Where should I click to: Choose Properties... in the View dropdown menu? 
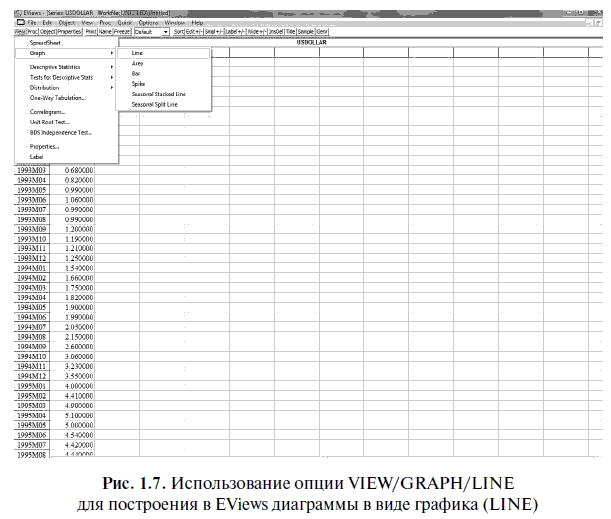pyautogui.click(x=66, y=147)
